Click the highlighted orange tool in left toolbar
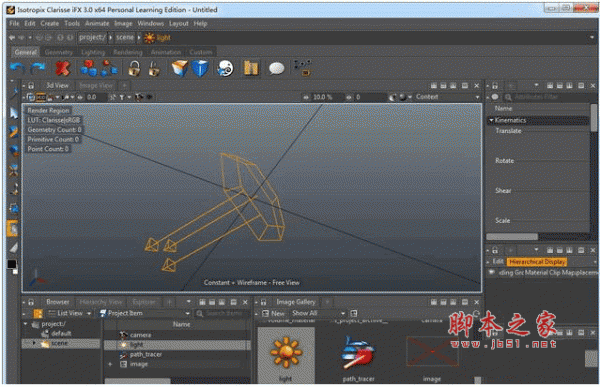 point(13,229)
